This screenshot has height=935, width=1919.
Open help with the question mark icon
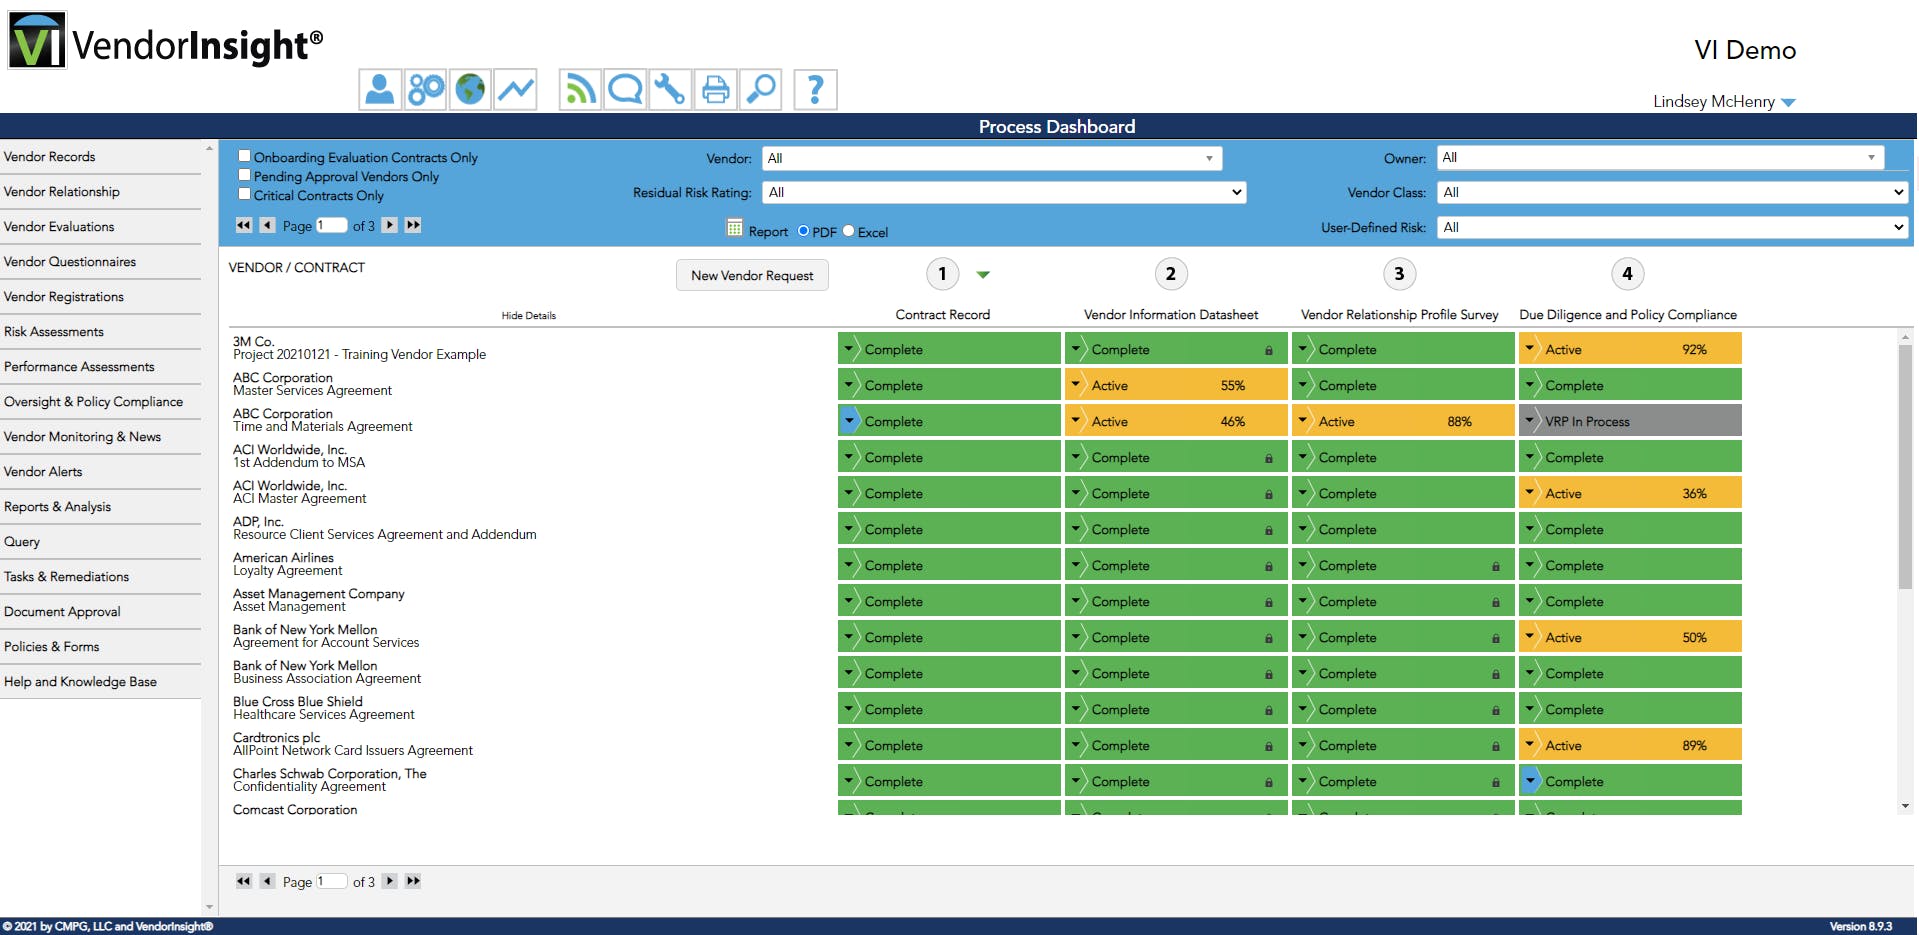[x=815, y=90]
